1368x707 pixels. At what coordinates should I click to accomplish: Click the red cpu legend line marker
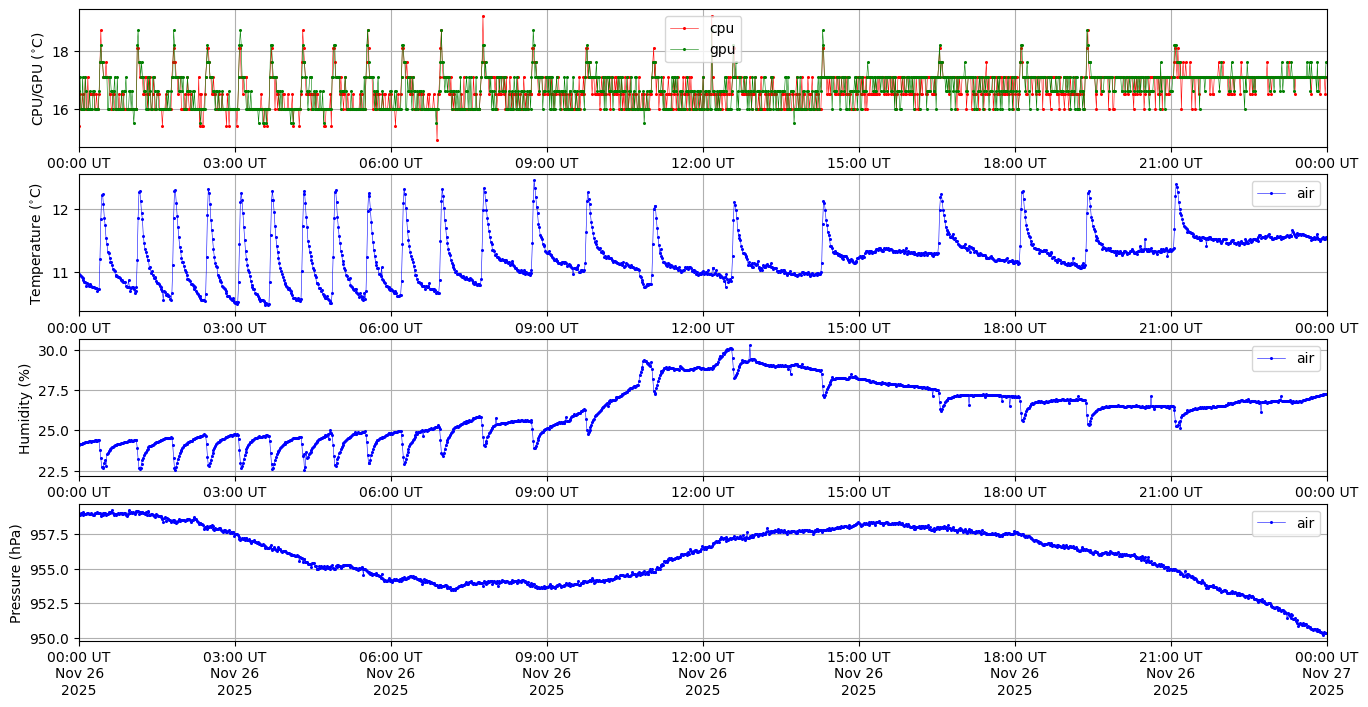click(x=685, y=29)
